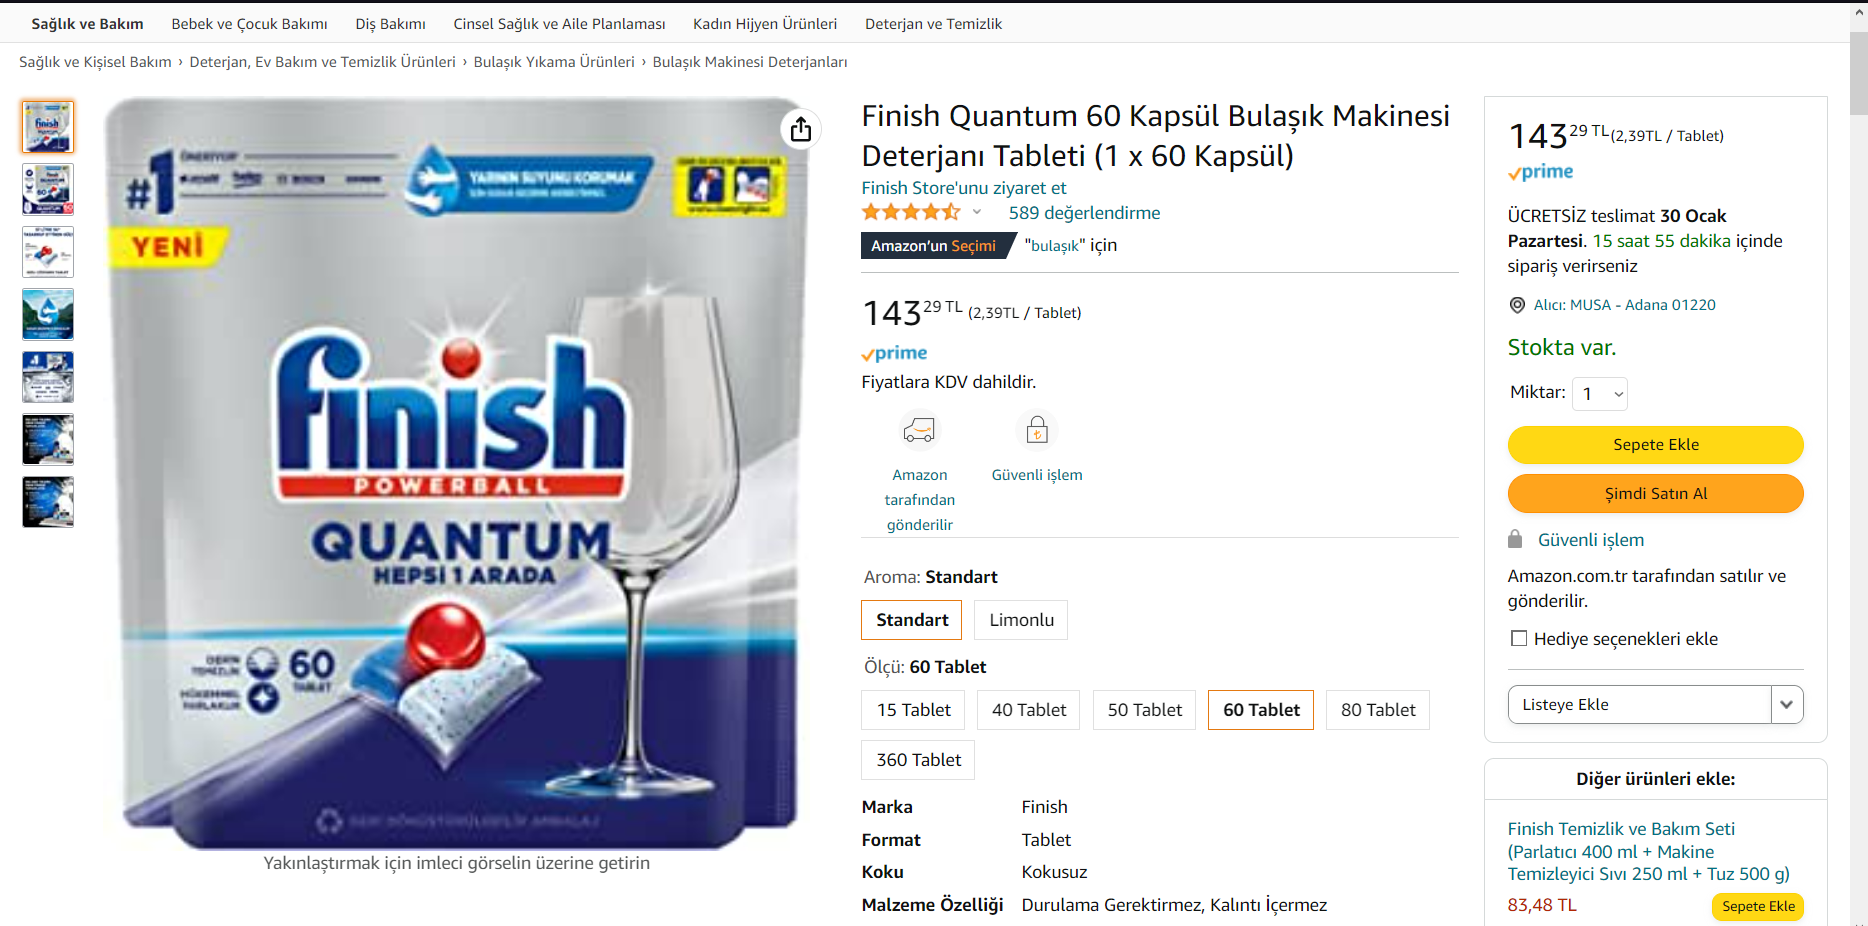Click the prime logo under main price
Image resolution: width=1868 pixels, height=926 pixels.
coord(894,353)
